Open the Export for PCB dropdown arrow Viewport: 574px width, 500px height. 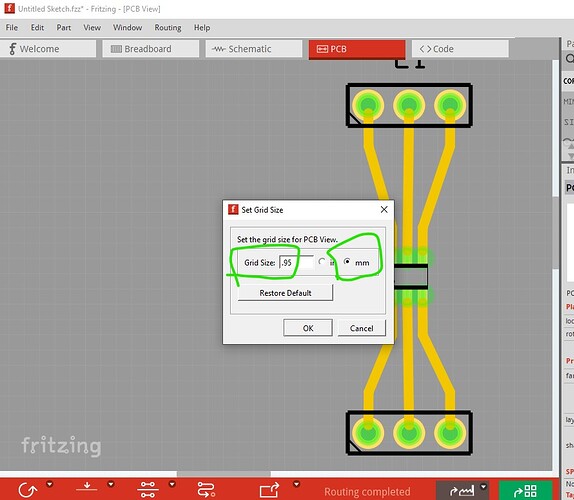(483, 487)
